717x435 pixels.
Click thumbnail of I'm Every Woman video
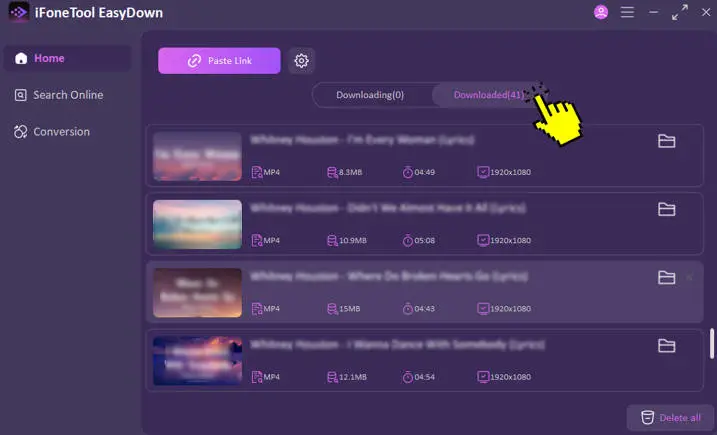click(x=197, y=156)
